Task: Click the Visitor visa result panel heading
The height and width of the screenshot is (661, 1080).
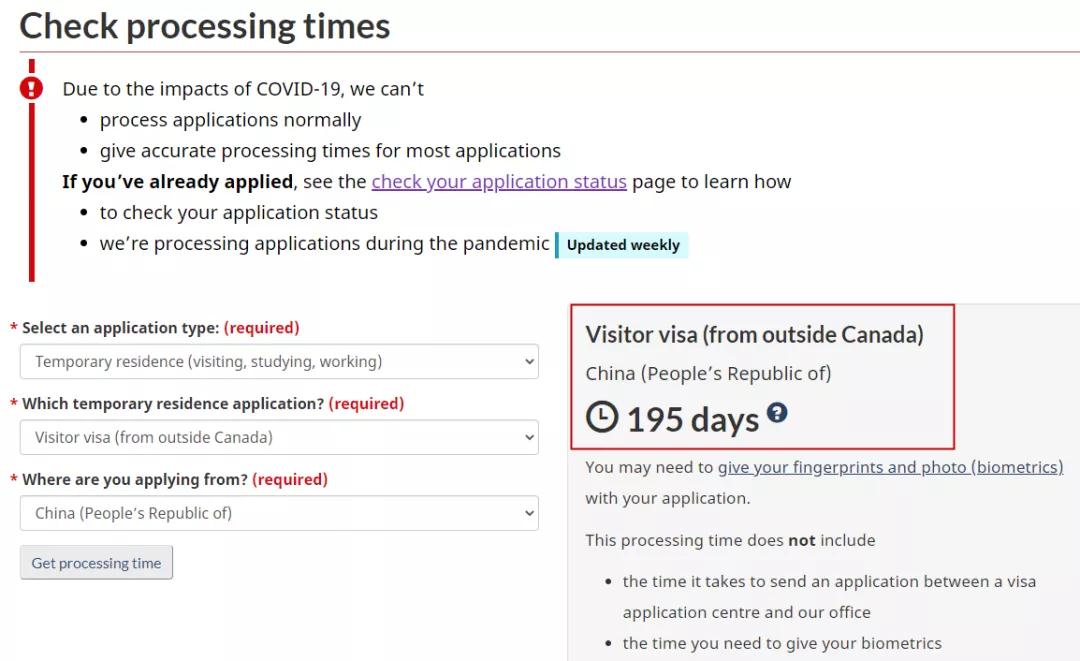Action: click(754, 334)
